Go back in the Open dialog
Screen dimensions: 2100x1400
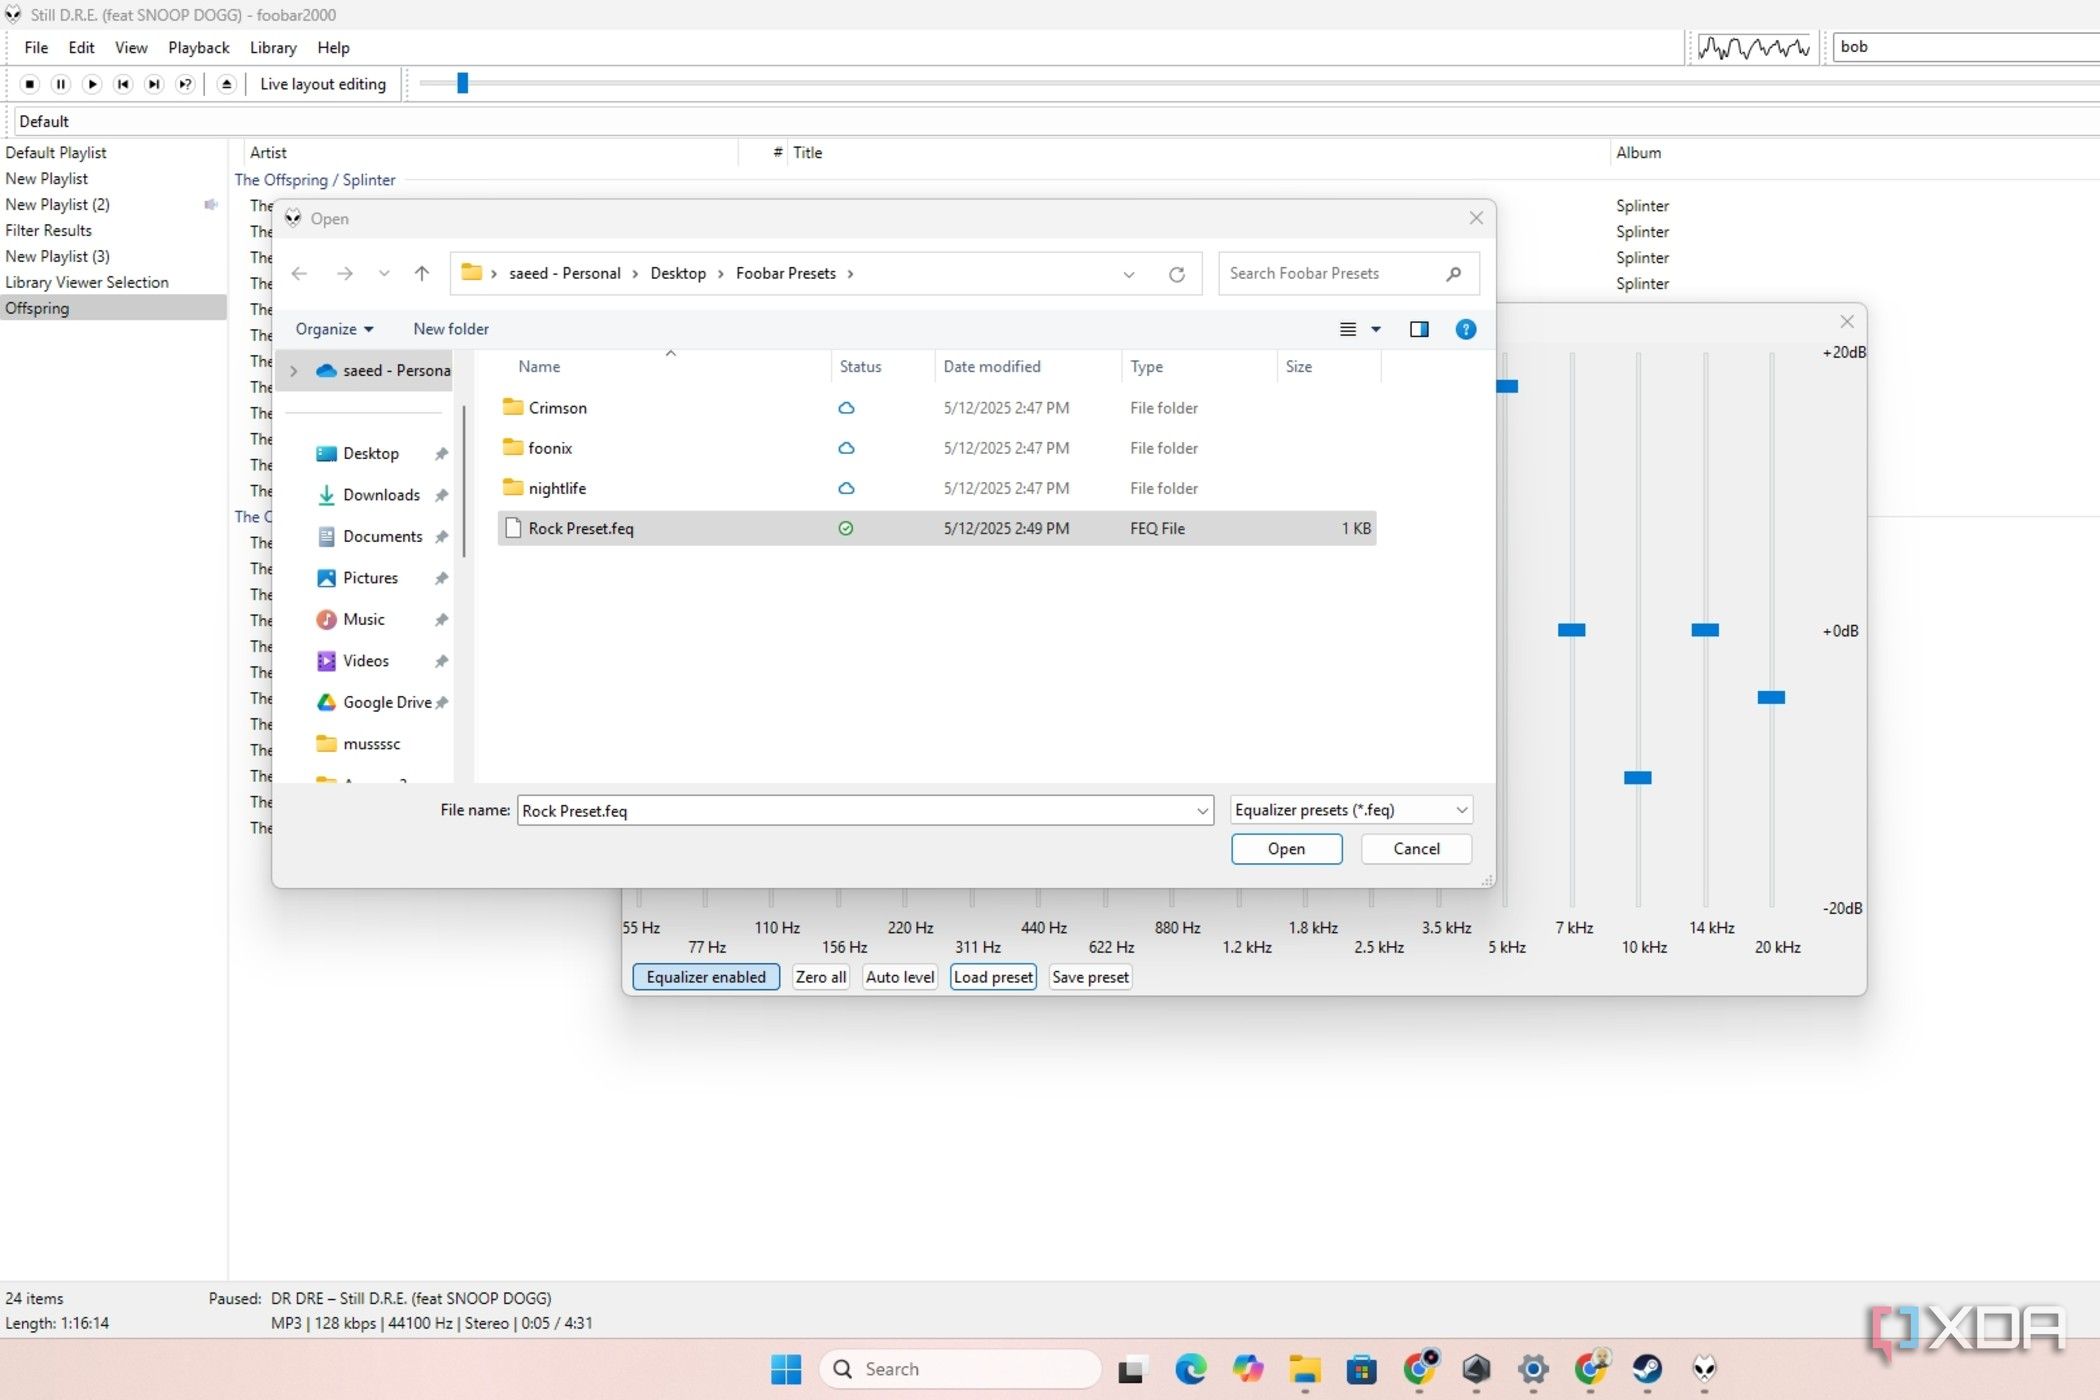[299, 273]
